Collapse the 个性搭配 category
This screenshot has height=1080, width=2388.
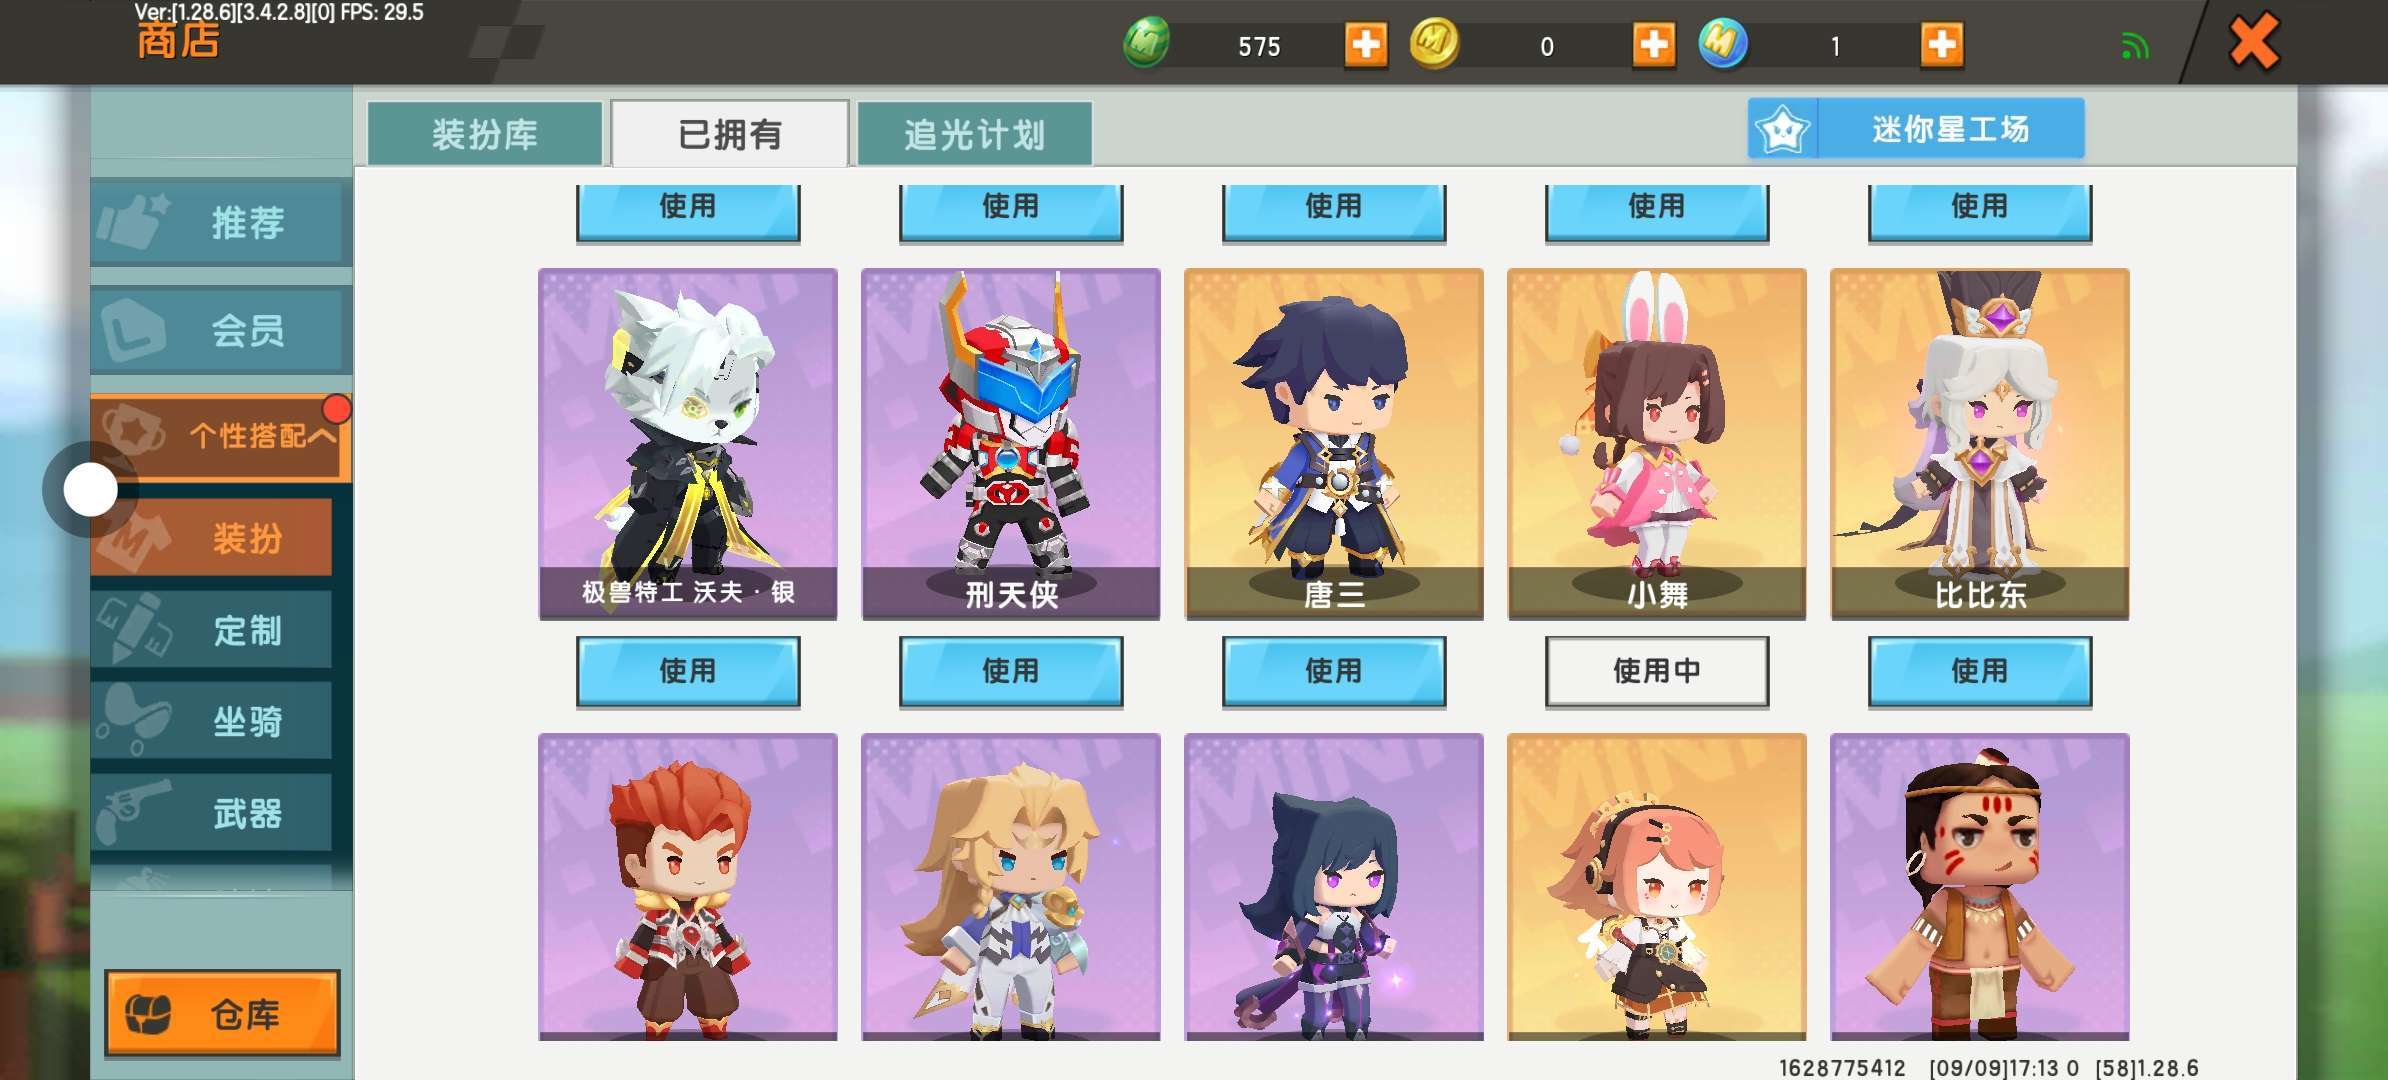point(221,435)
